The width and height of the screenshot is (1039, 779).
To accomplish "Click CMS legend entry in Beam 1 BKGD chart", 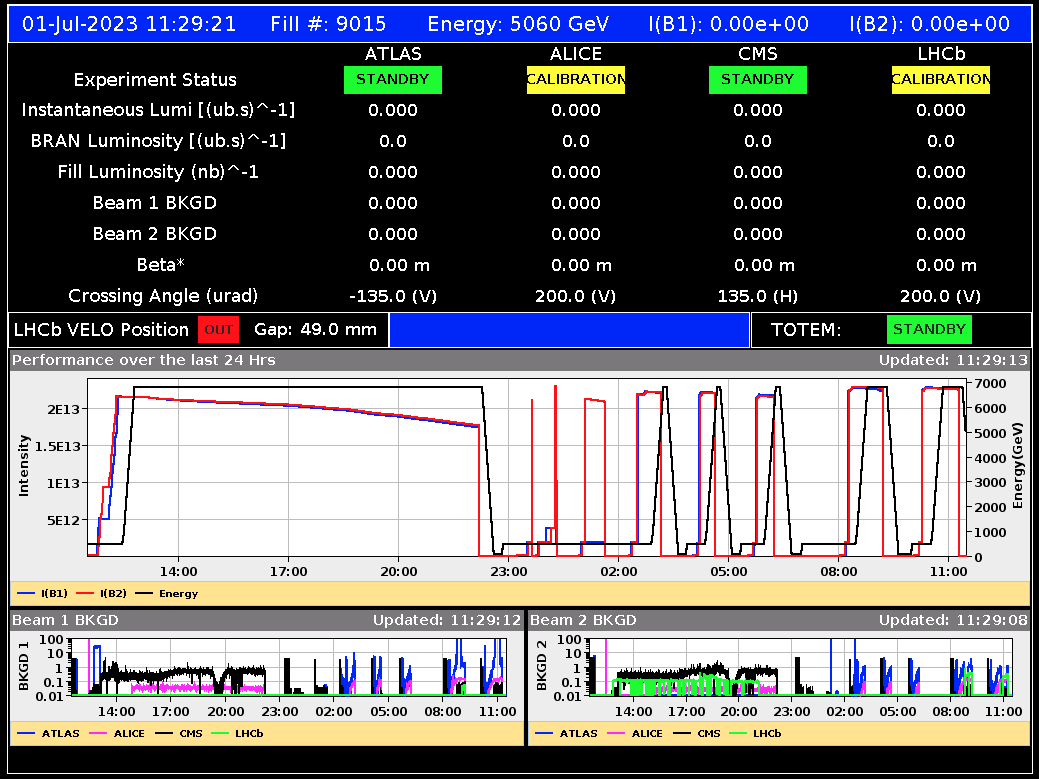I will [x=178, y=733].
